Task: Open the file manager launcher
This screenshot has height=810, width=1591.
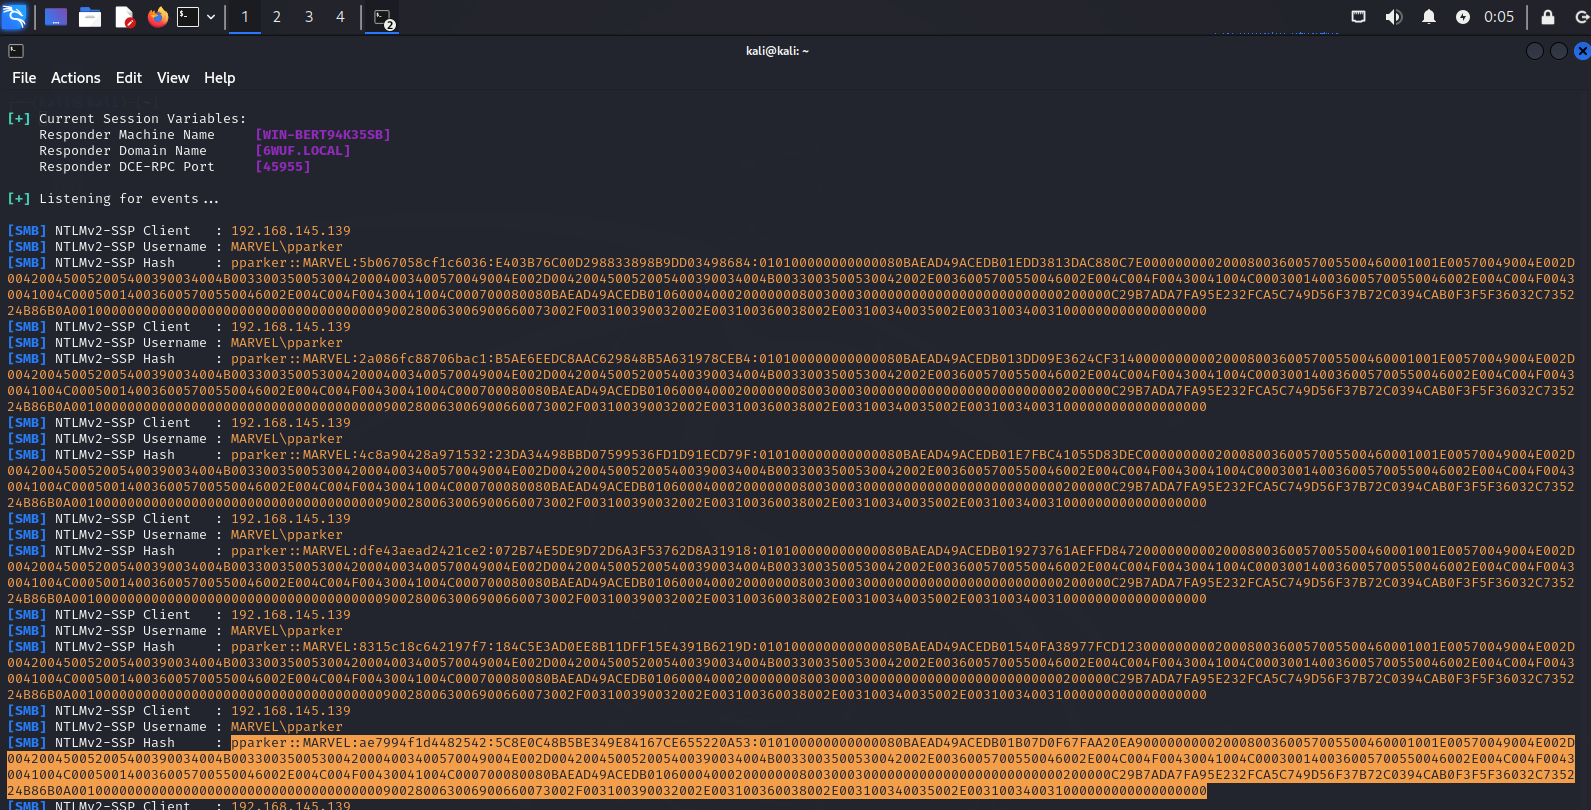Action: click(x=90, y=17)
